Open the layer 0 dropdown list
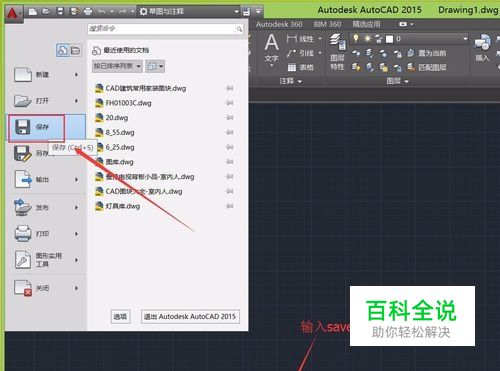The height and width of the screenshot is (371, 500). 465,39
